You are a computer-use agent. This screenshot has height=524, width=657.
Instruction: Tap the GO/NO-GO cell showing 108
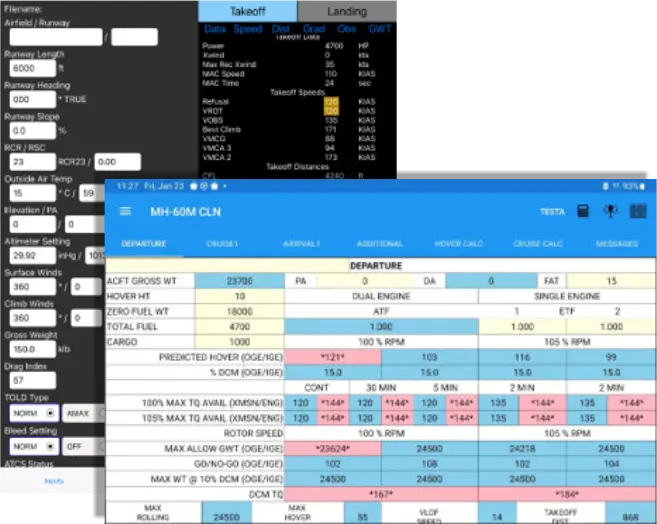point(429,464)
